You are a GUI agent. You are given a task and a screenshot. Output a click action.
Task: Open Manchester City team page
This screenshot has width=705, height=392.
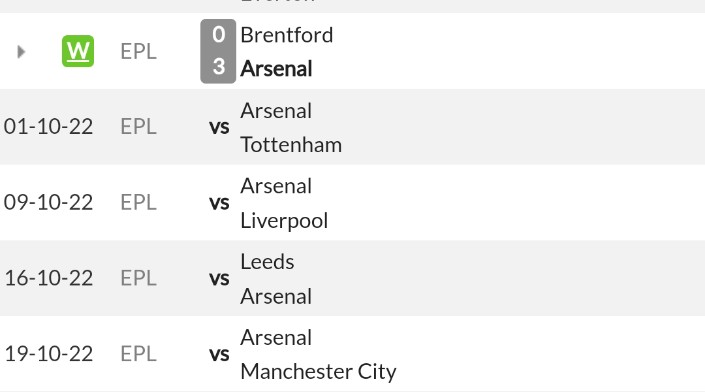tap(318, 372)
